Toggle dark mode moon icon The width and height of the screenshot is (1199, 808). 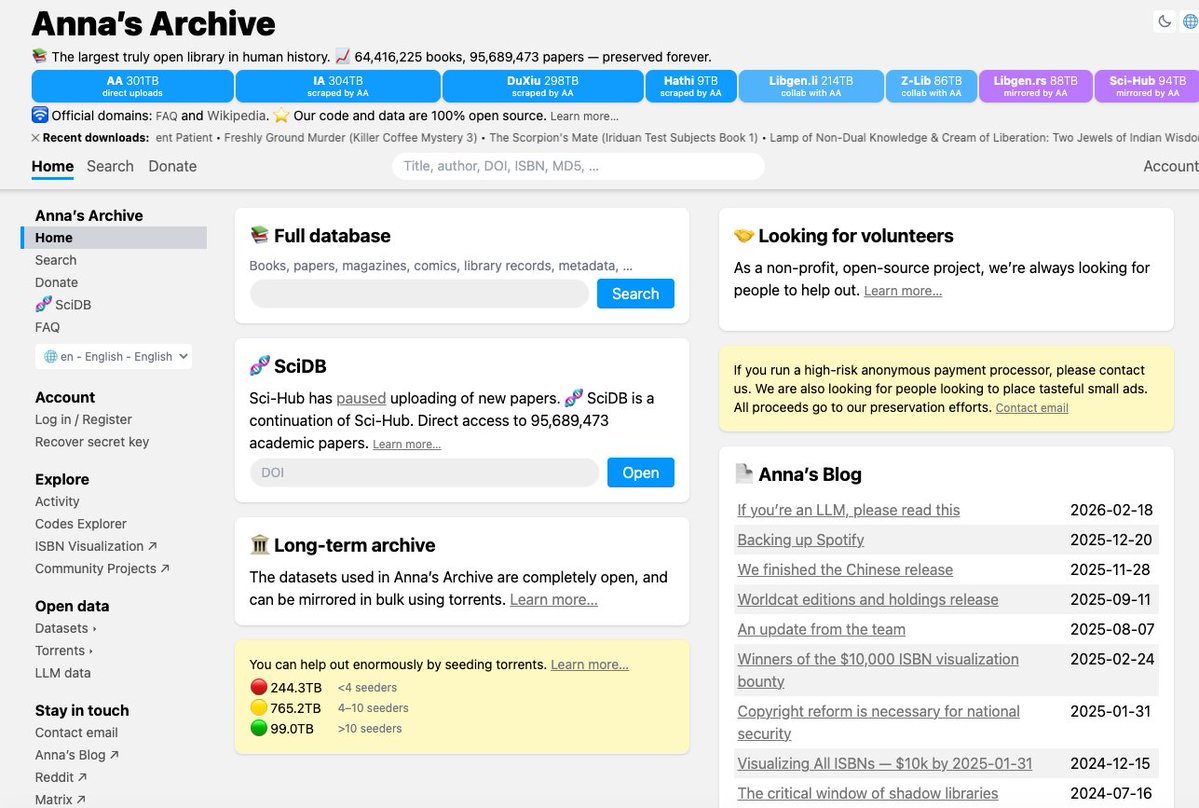click(1164, 21)
